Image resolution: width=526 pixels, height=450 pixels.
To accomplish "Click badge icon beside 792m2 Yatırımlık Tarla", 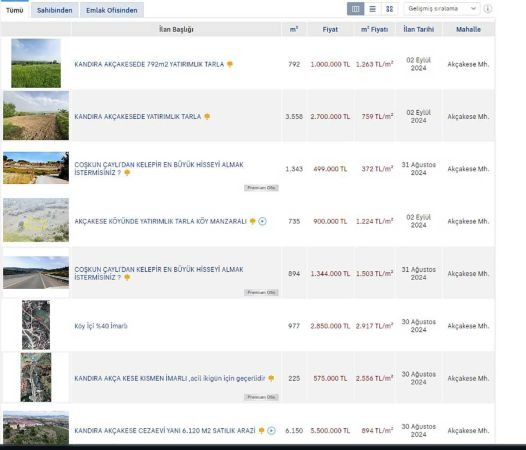I will click(230, 64).
